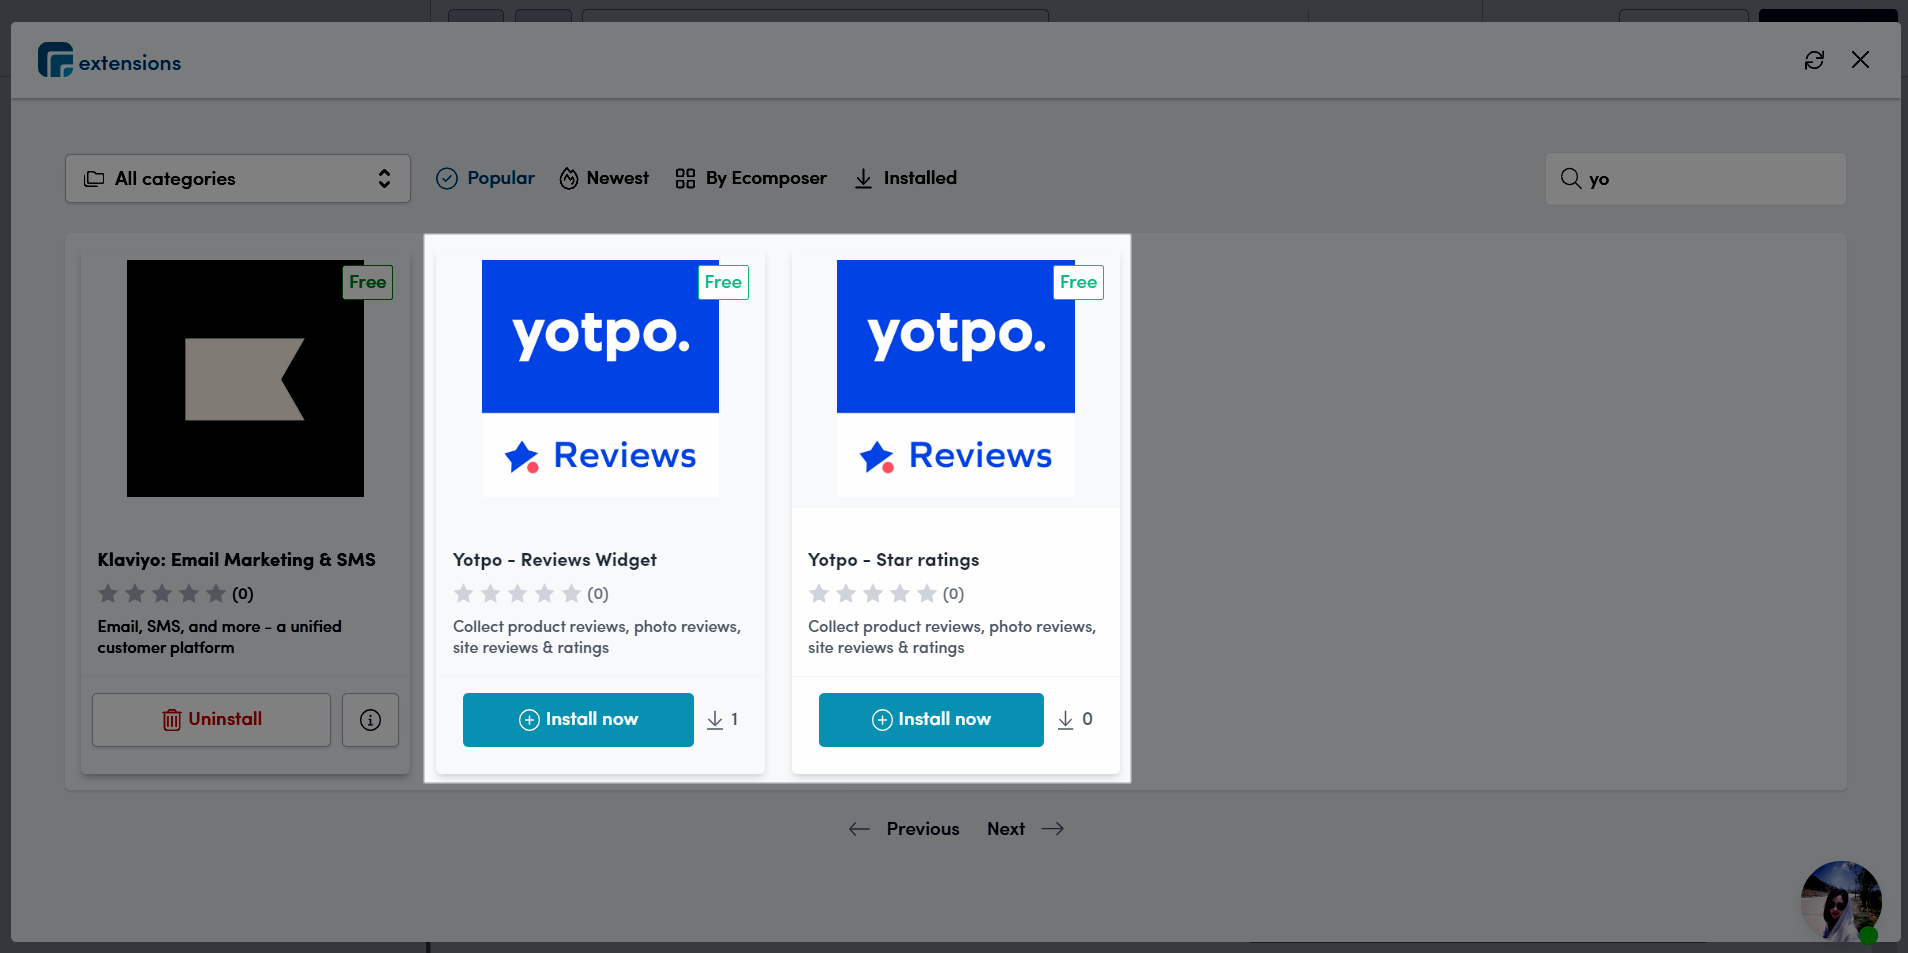Click the download count icon showing 0
Image resolution: width=1908 pixels, height=953 pixels.
pyautogui.click(x=1066, y=720)
